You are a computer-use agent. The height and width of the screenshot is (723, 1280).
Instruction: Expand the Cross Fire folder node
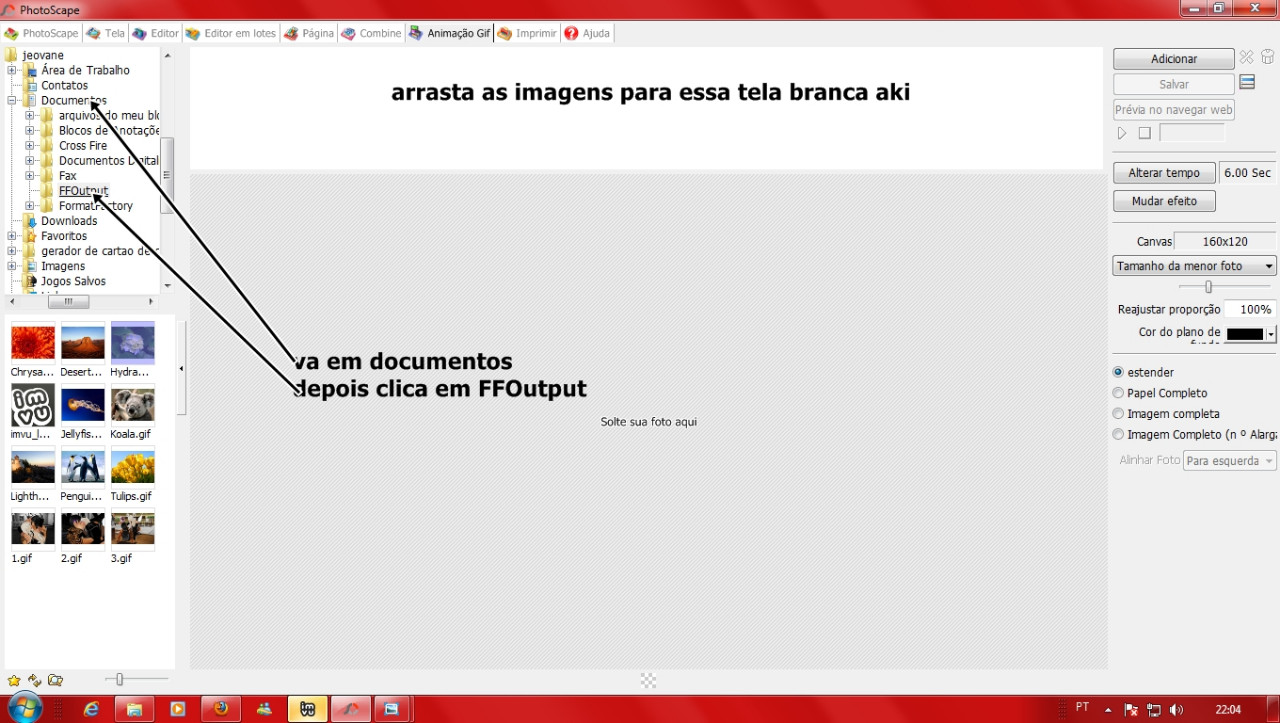pos(30,146)
